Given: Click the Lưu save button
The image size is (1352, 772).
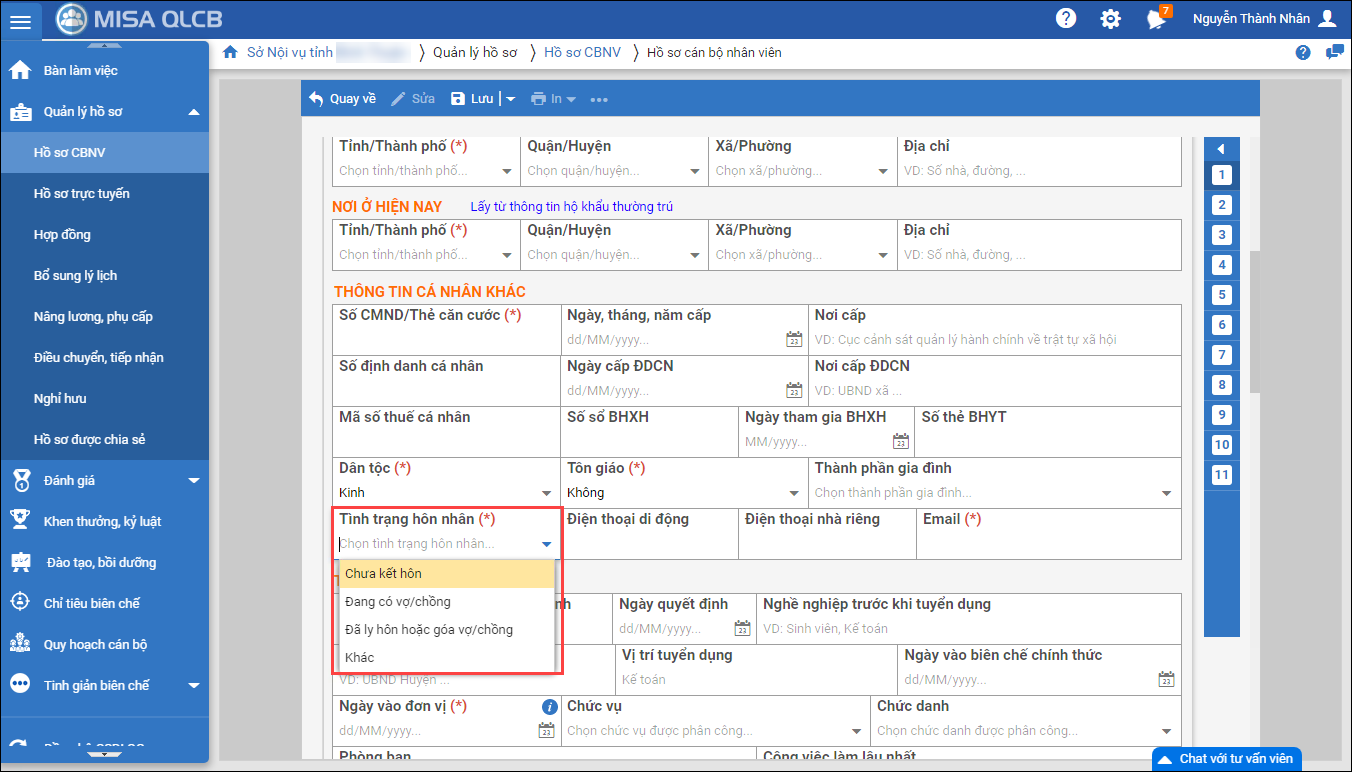Looking at the screenshot, I should tap(473, 99).
